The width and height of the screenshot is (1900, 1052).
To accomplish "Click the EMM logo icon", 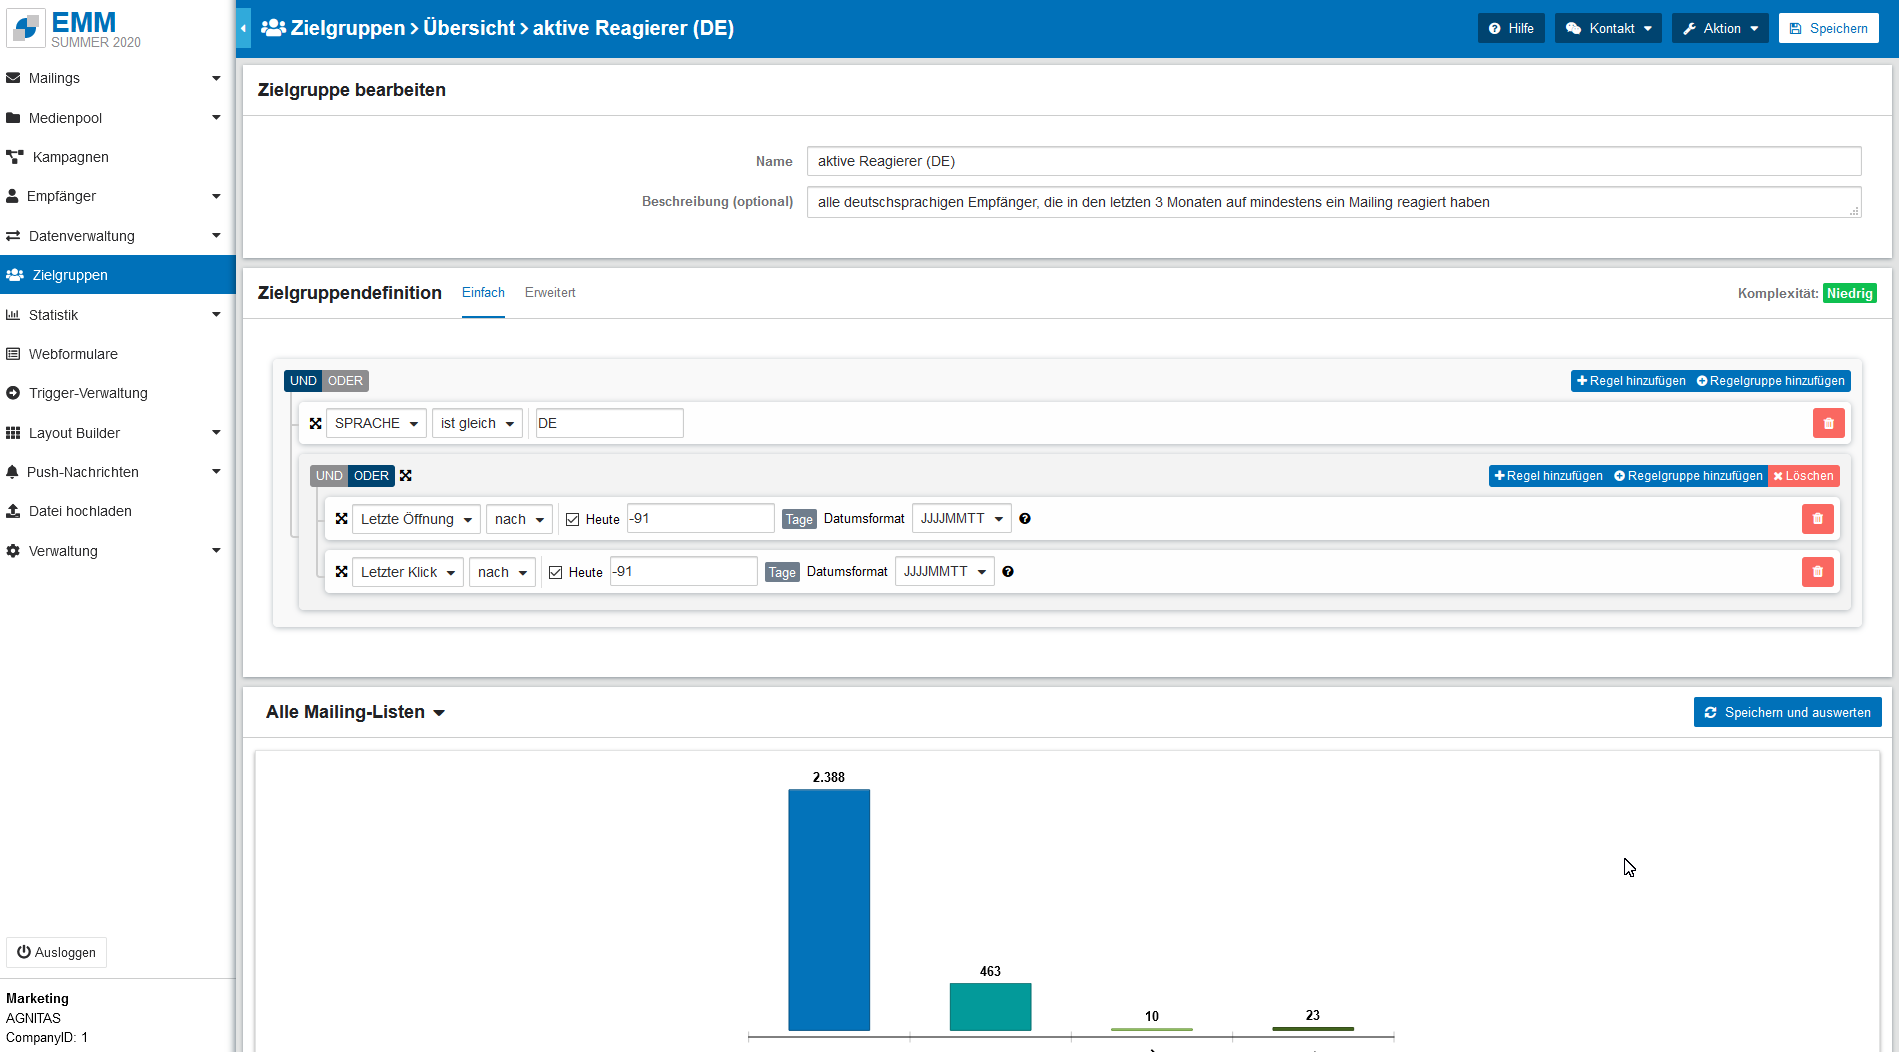I will (x=26, y=28).
